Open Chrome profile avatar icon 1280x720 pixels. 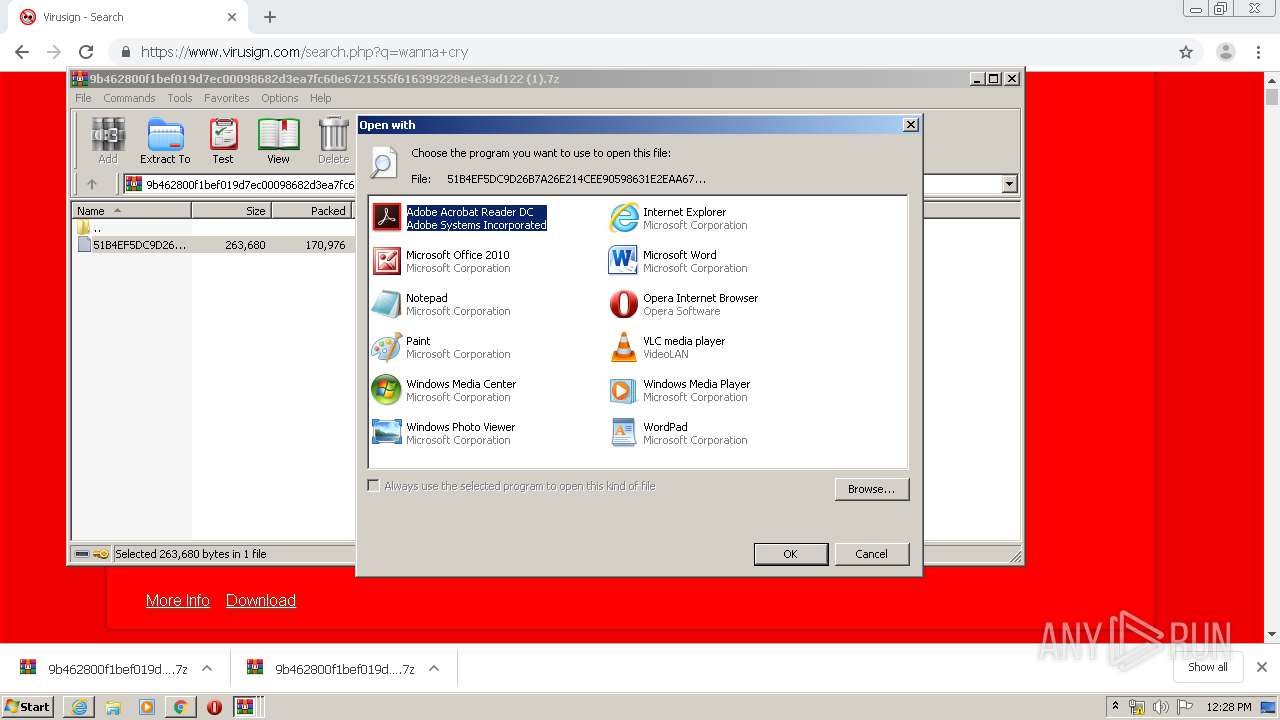tap(1226, 52)
